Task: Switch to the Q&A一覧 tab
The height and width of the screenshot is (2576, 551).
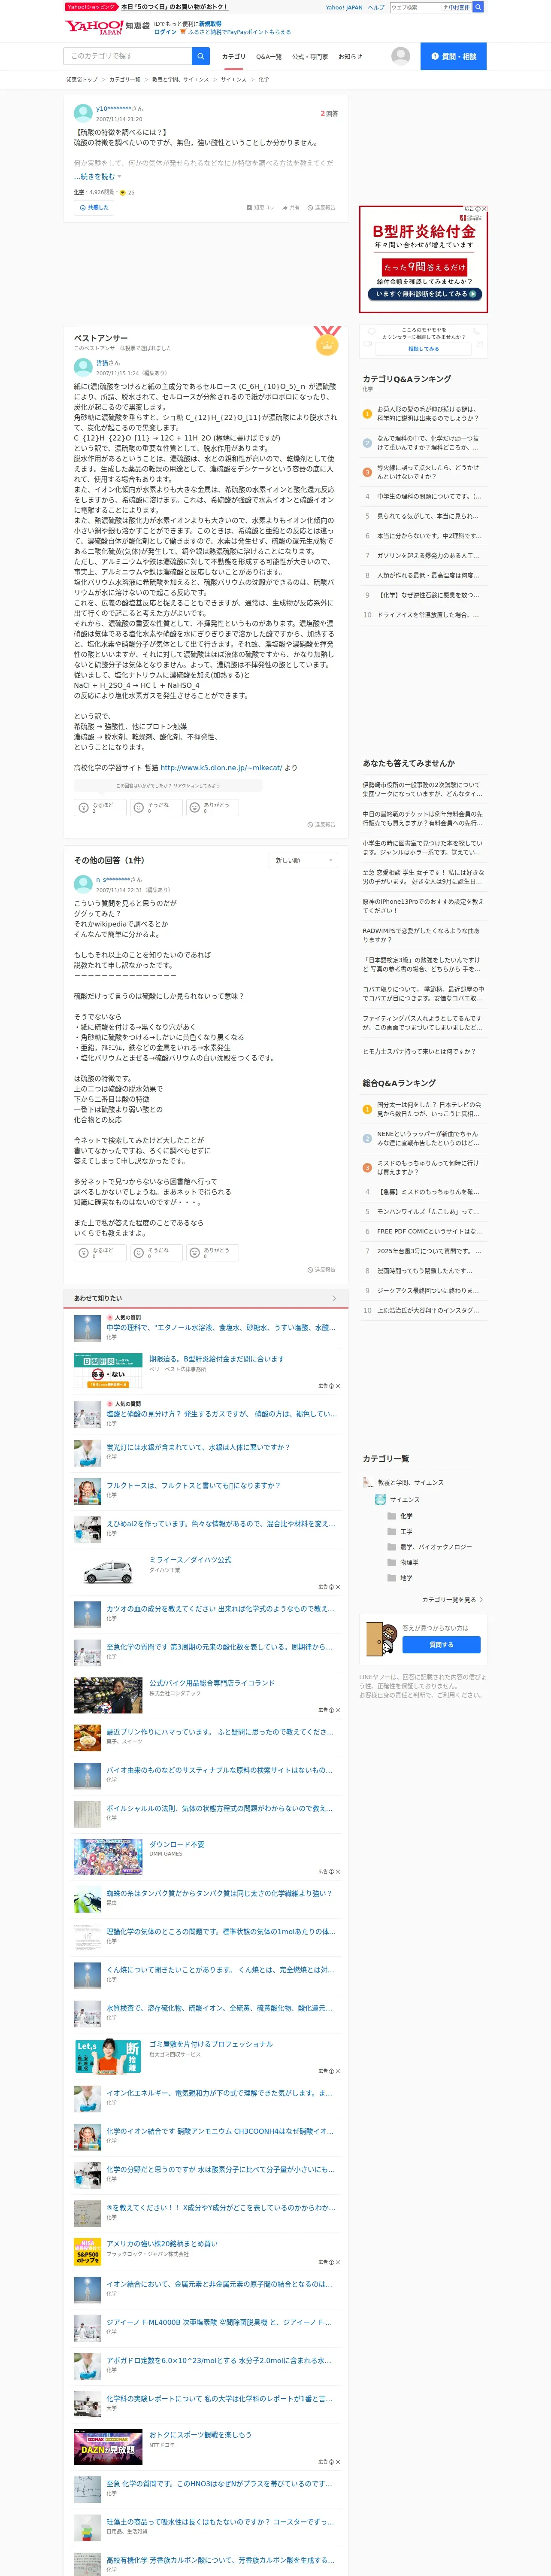Action: point(269,57)
